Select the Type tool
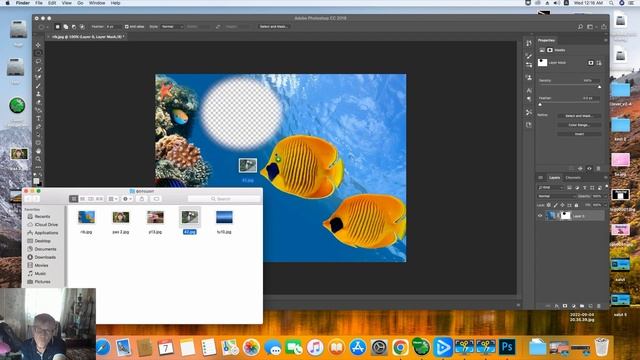The image size is (640, 360). pyautogui.click(x=38, y=118)
